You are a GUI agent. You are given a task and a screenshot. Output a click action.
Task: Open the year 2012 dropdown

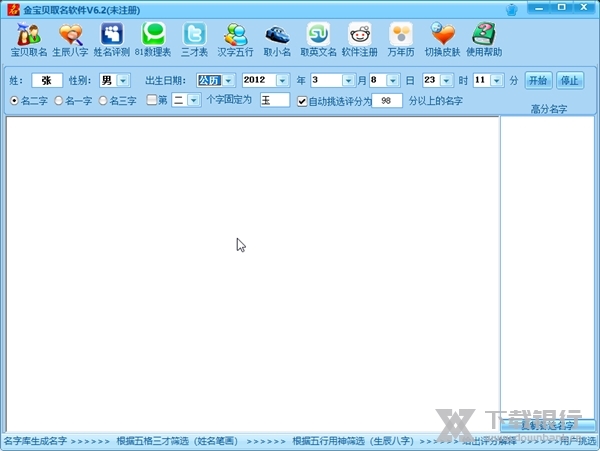[x=282, y=80]
